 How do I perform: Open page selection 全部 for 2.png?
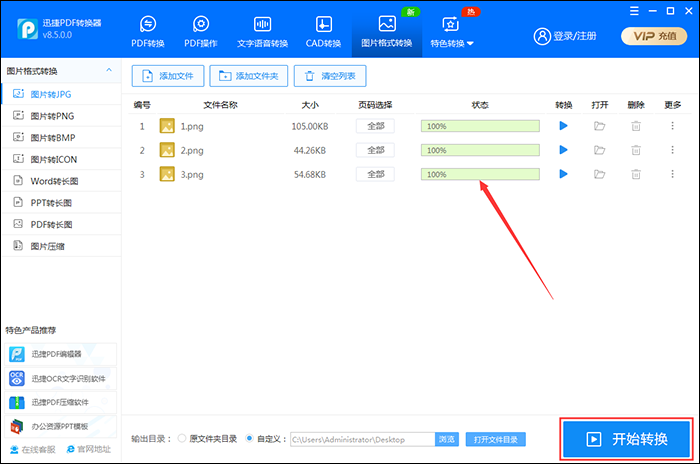click(375, 150)
